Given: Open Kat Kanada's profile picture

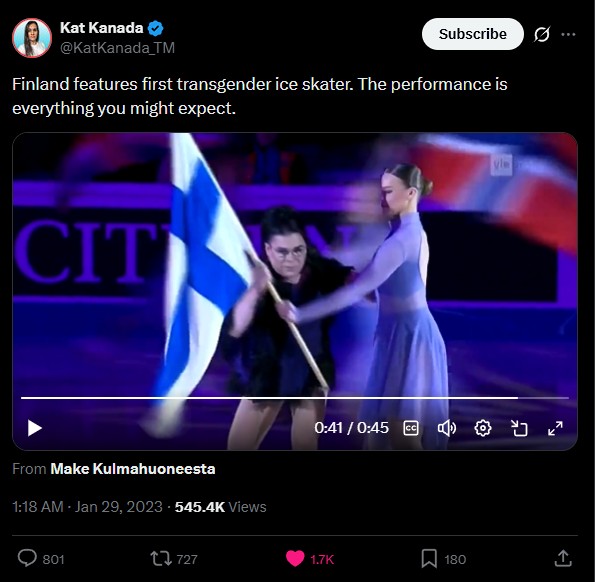Looking at the screenshot, I should click(x=31, y=38).
